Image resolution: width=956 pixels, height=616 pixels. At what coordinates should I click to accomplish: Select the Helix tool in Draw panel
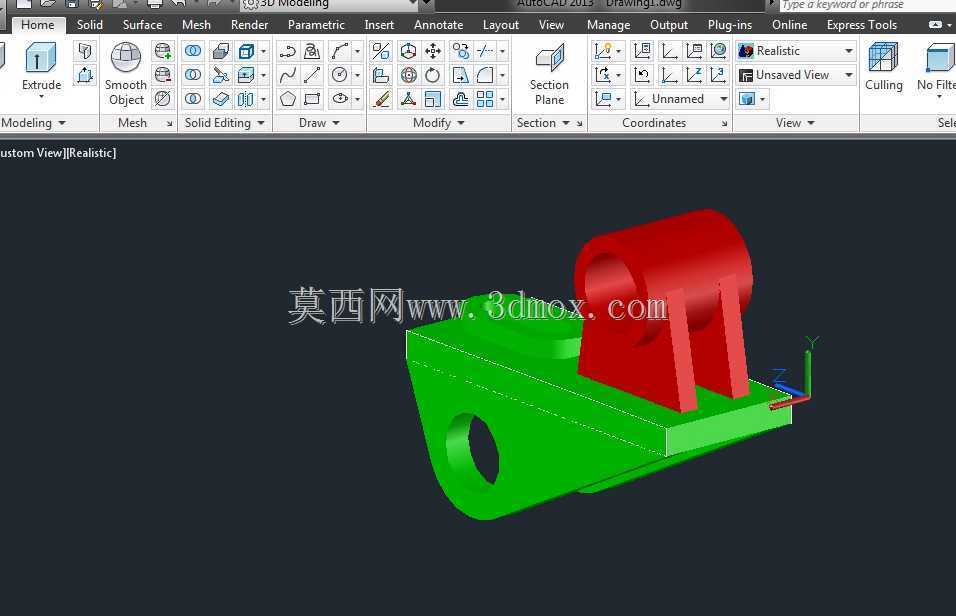[312, 51]
